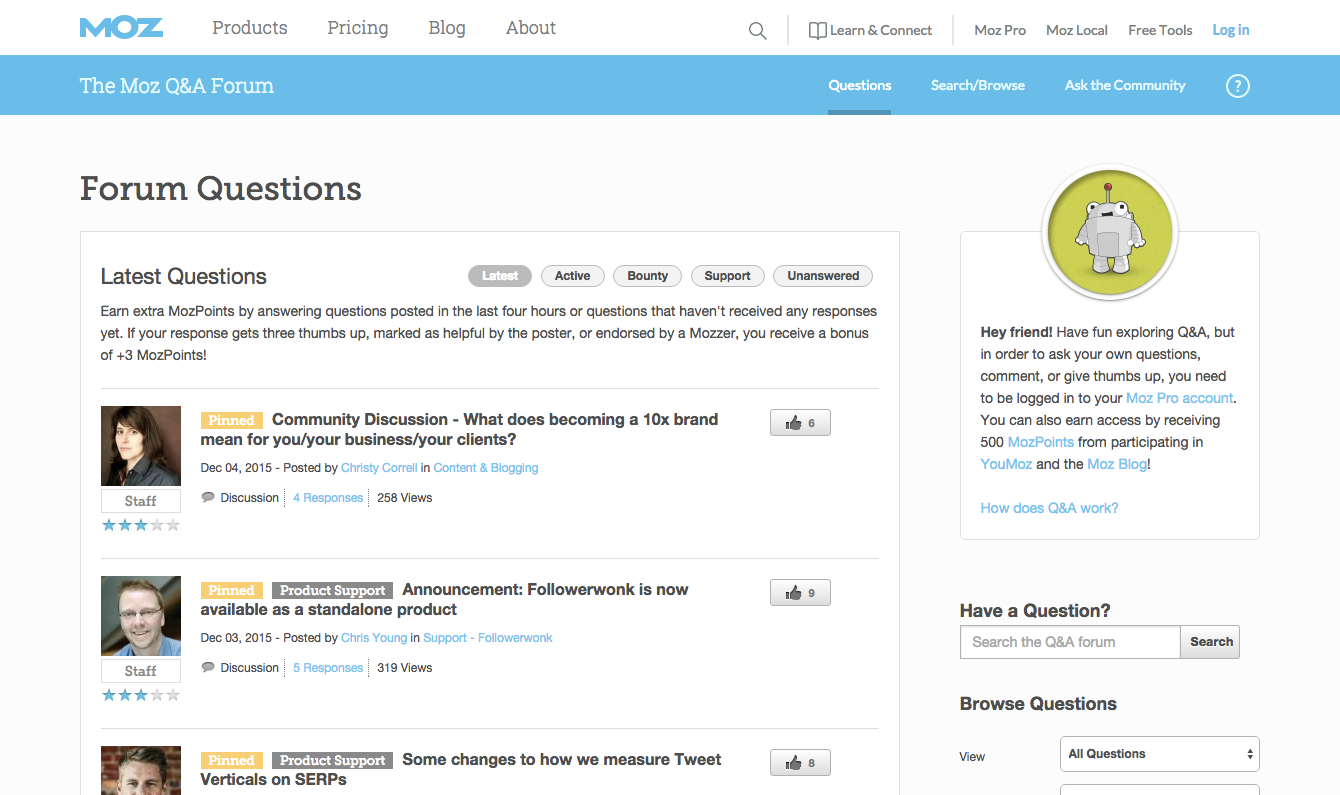Click profile photo of Tweet Verticals post
This screenshot has width=1340, height=795.
[141, 770]
